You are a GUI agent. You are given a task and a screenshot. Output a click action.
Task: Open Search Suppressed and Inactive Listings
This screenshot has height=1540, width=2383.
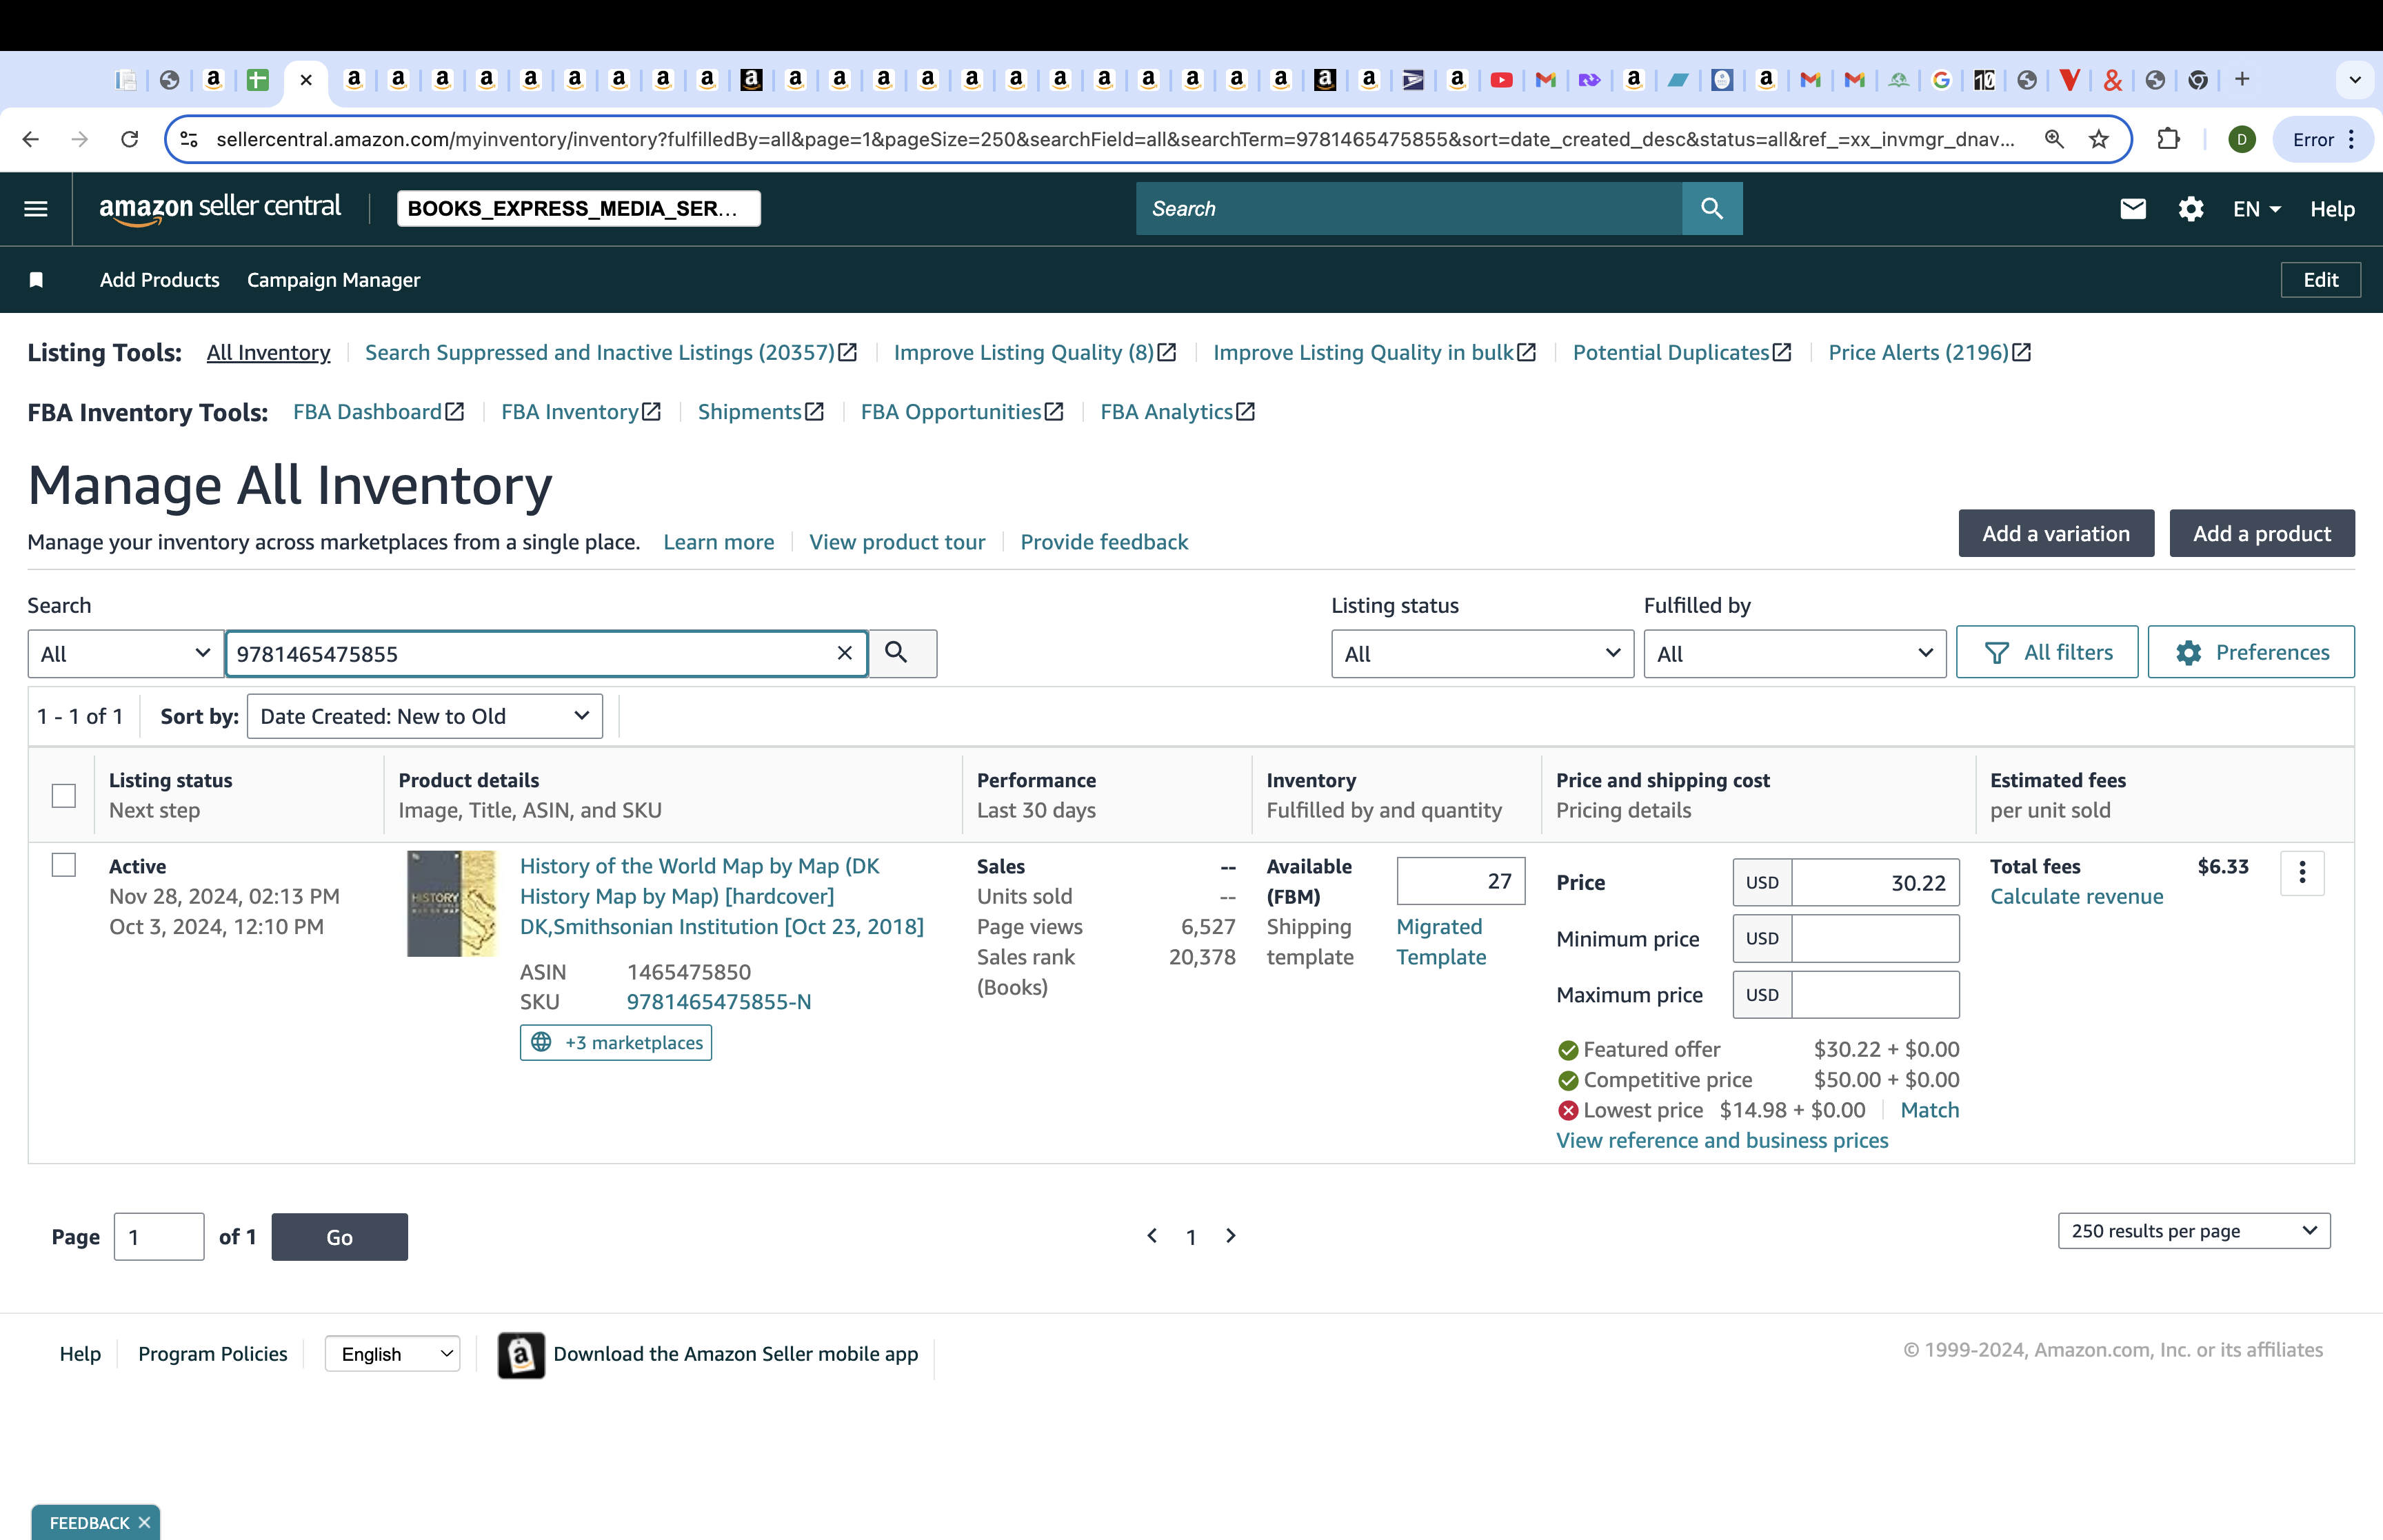click(x=611, y=352)
